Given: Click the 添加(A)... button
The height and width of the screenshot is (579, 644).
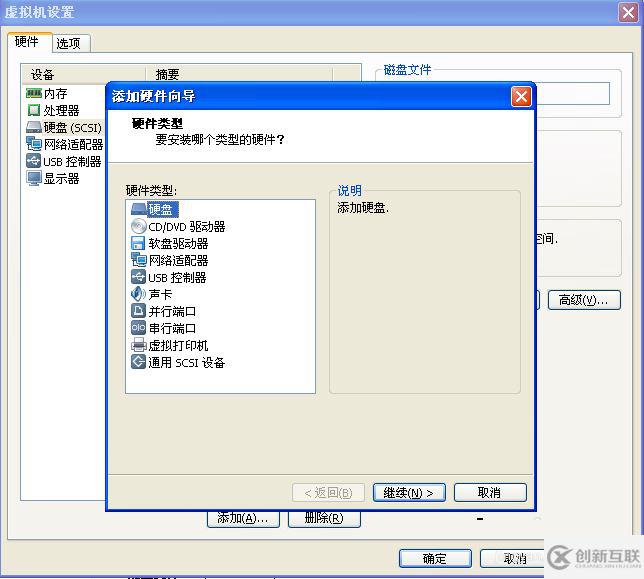Looking at the screenshot, I should [243, 518].
